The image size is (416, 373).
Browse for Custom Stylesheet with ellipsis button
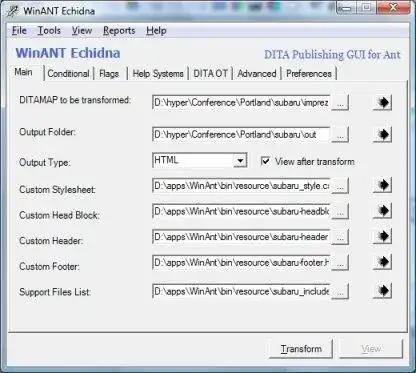(340, 186)
